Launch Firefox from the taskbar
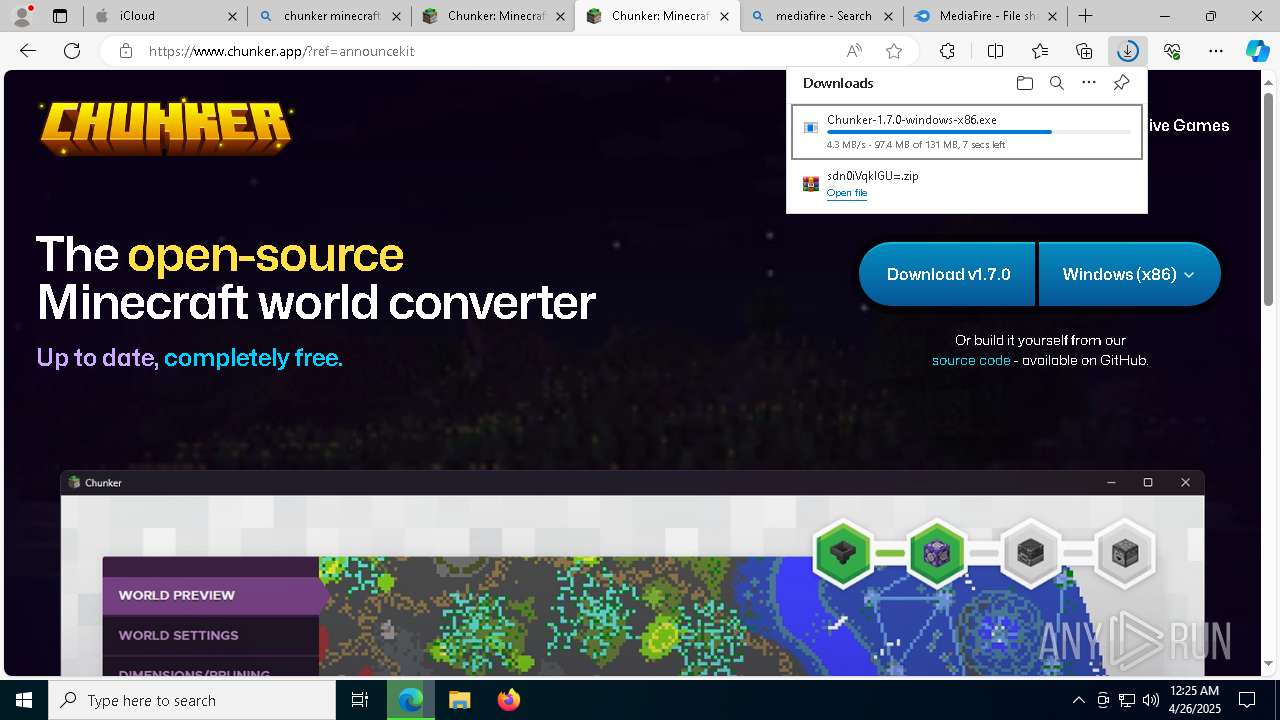The image size is (1280, 720). 508,700
